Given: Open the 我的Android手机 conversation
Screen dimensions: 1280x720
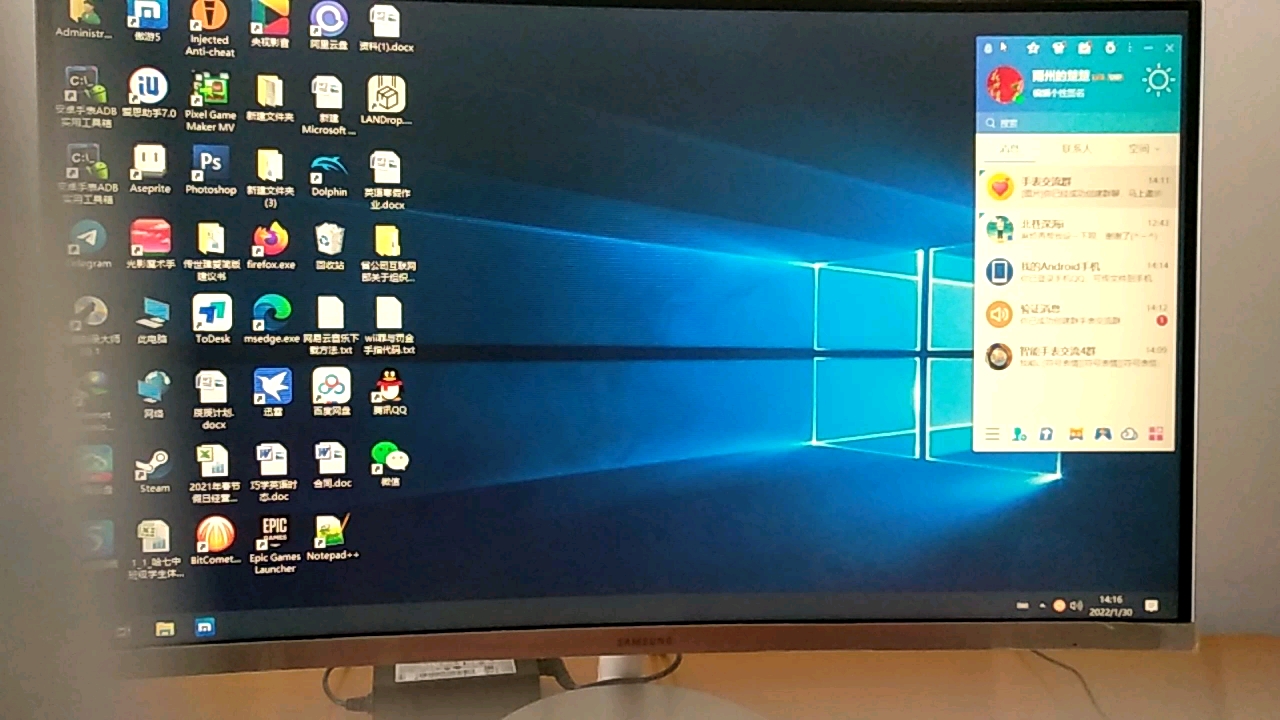Looking at the screenshot, I should [1077, 271].
